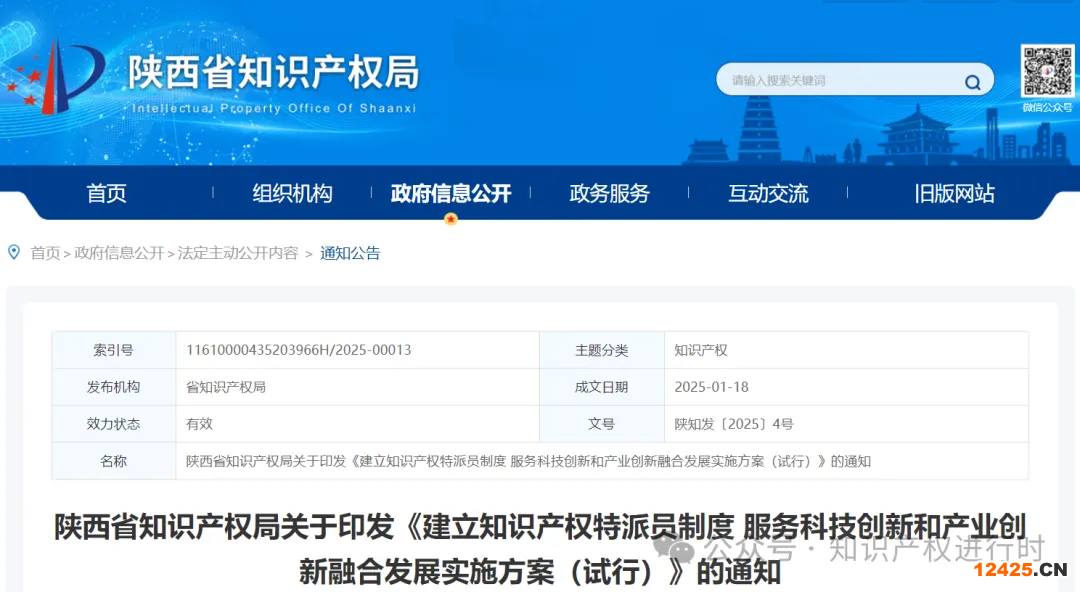Click the 首页 breadcrumb link
Viewport: 1080px width, 592px height.
(45, 254)
